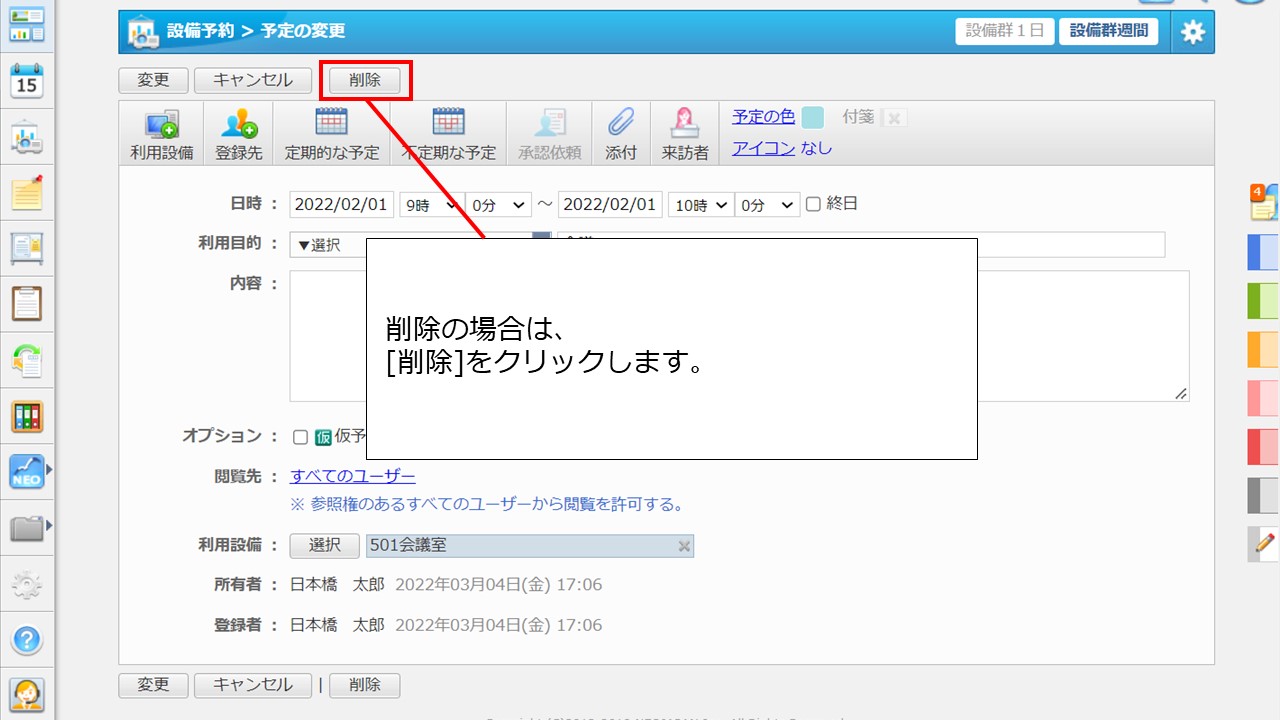This screenshot has width=1280, height=720.
Task: Pick the green sticky color on the right
Action: [x=1264, y=301]
